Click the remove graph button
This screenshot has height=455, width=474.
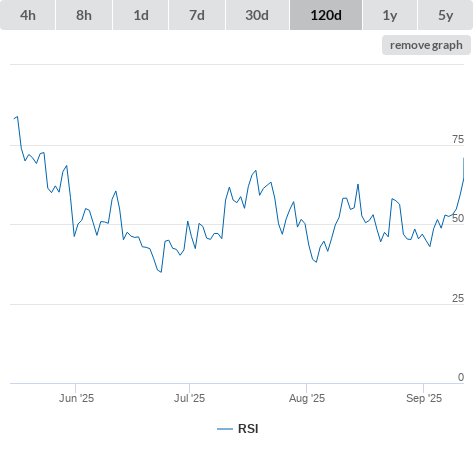[x=426, y=45]
